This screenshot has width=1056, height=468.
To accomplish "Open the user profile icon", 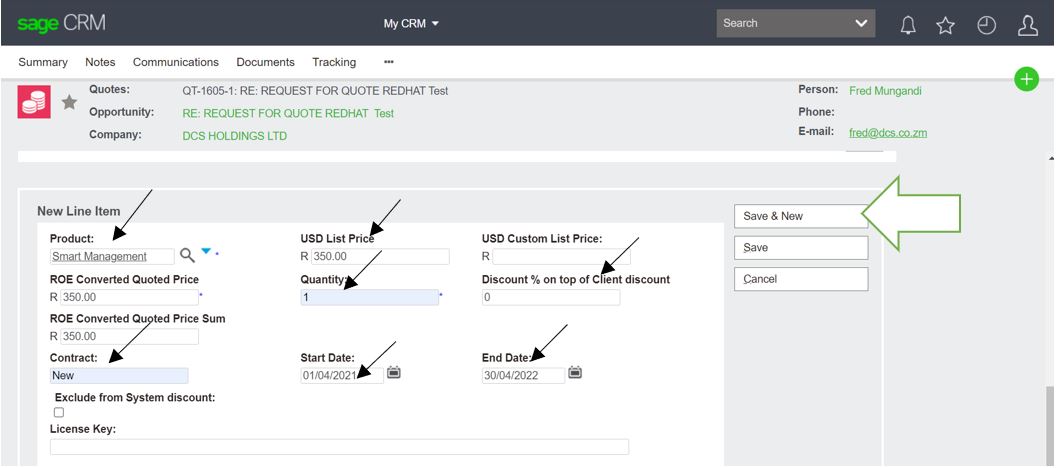I will (x=1027, y=24).
